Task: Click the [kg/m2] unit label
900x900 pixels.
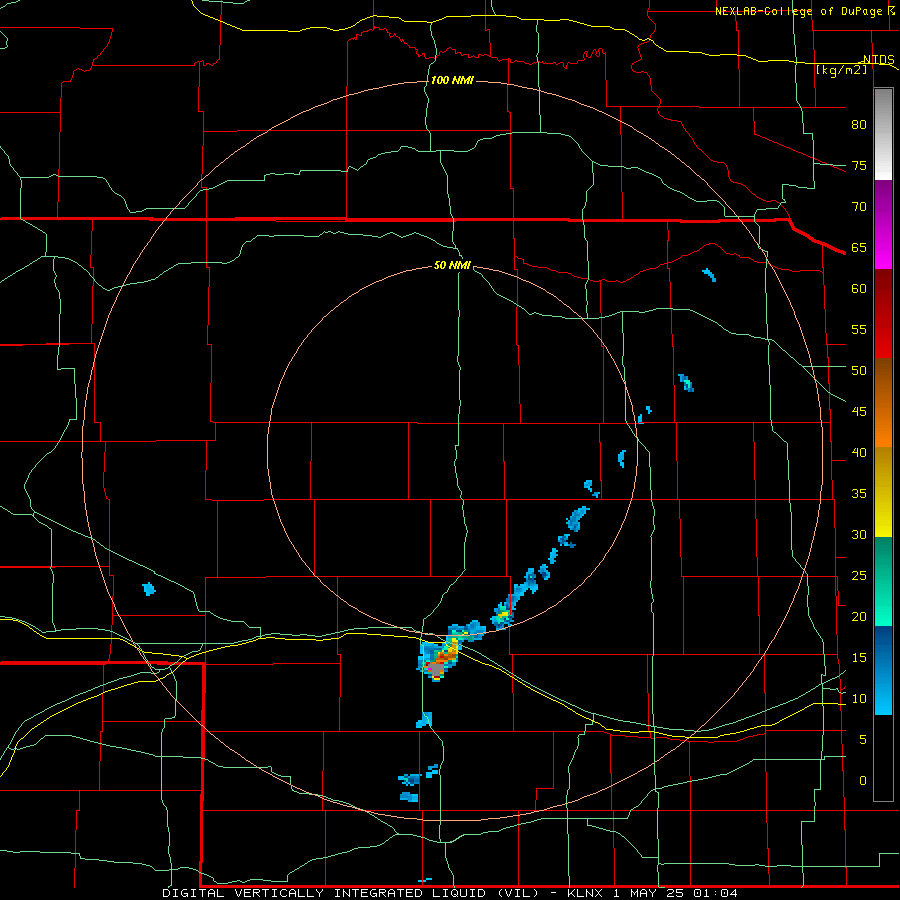Action: [841, 70]
